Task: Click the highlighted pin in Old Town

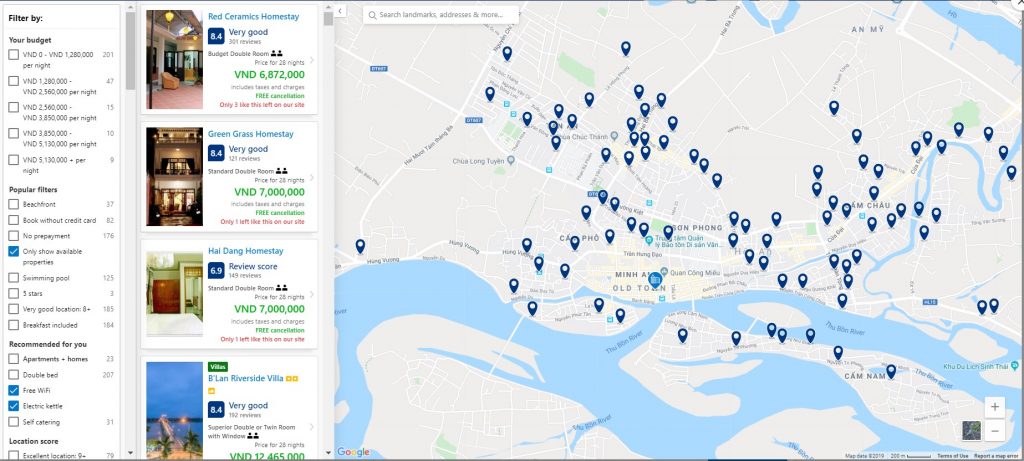Action: pos(655,279)
